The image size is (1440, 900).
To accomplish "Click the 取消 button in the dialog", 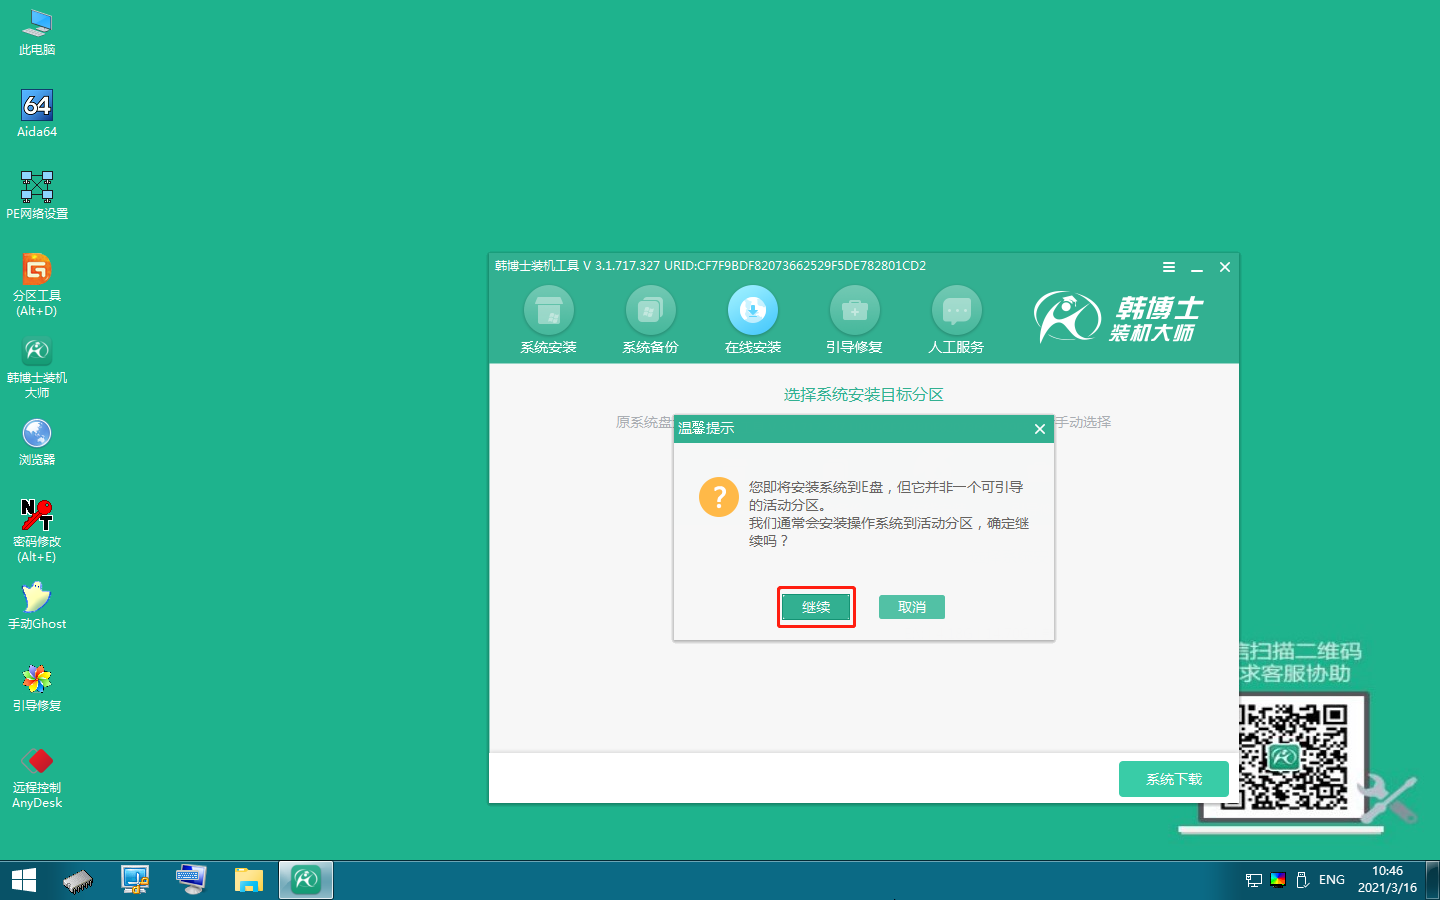I will [x=911, y=607].
